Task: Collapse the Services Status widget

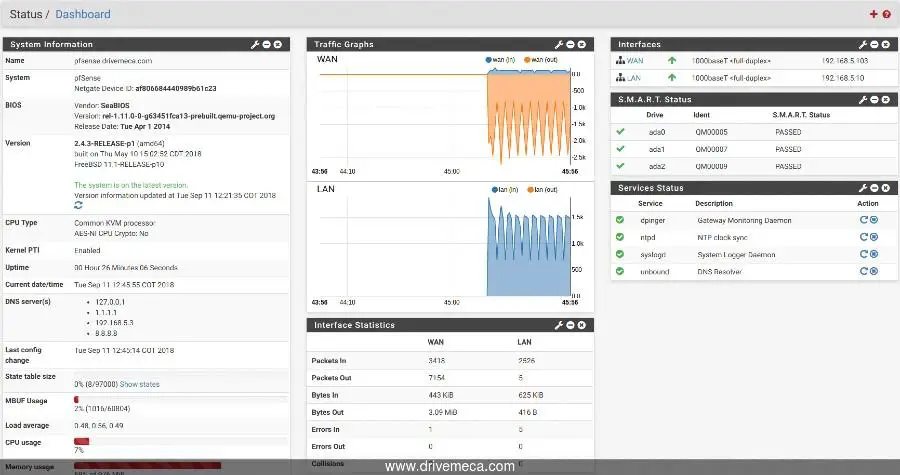Action: (874, 188)
